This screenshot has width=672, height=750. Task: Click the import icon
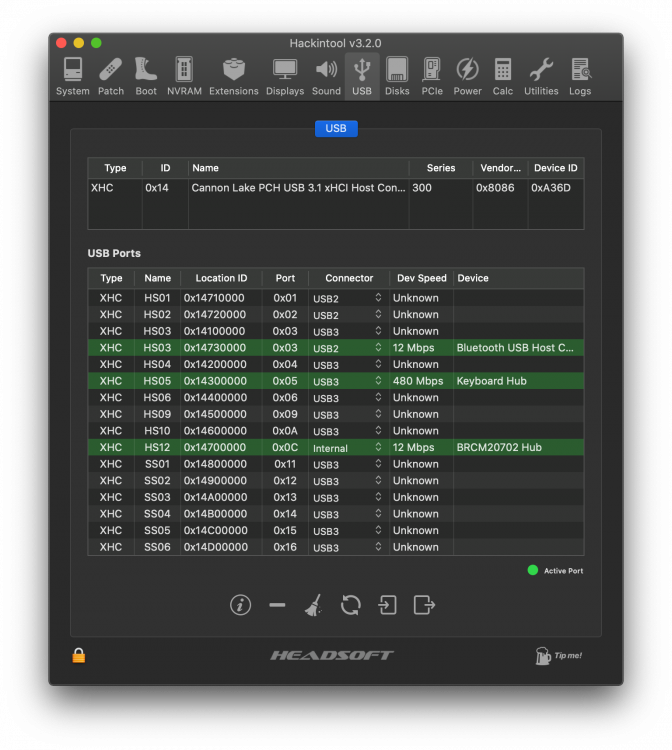[x=387, y=605]
